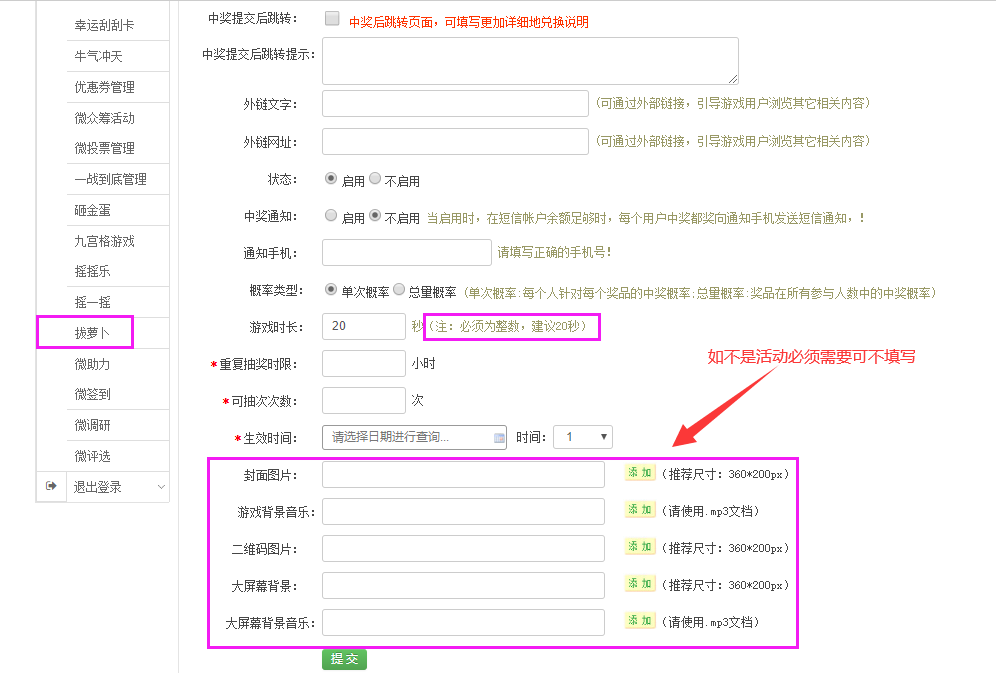
Task: Submit the form with 提交 button
Action: [344, 659]
